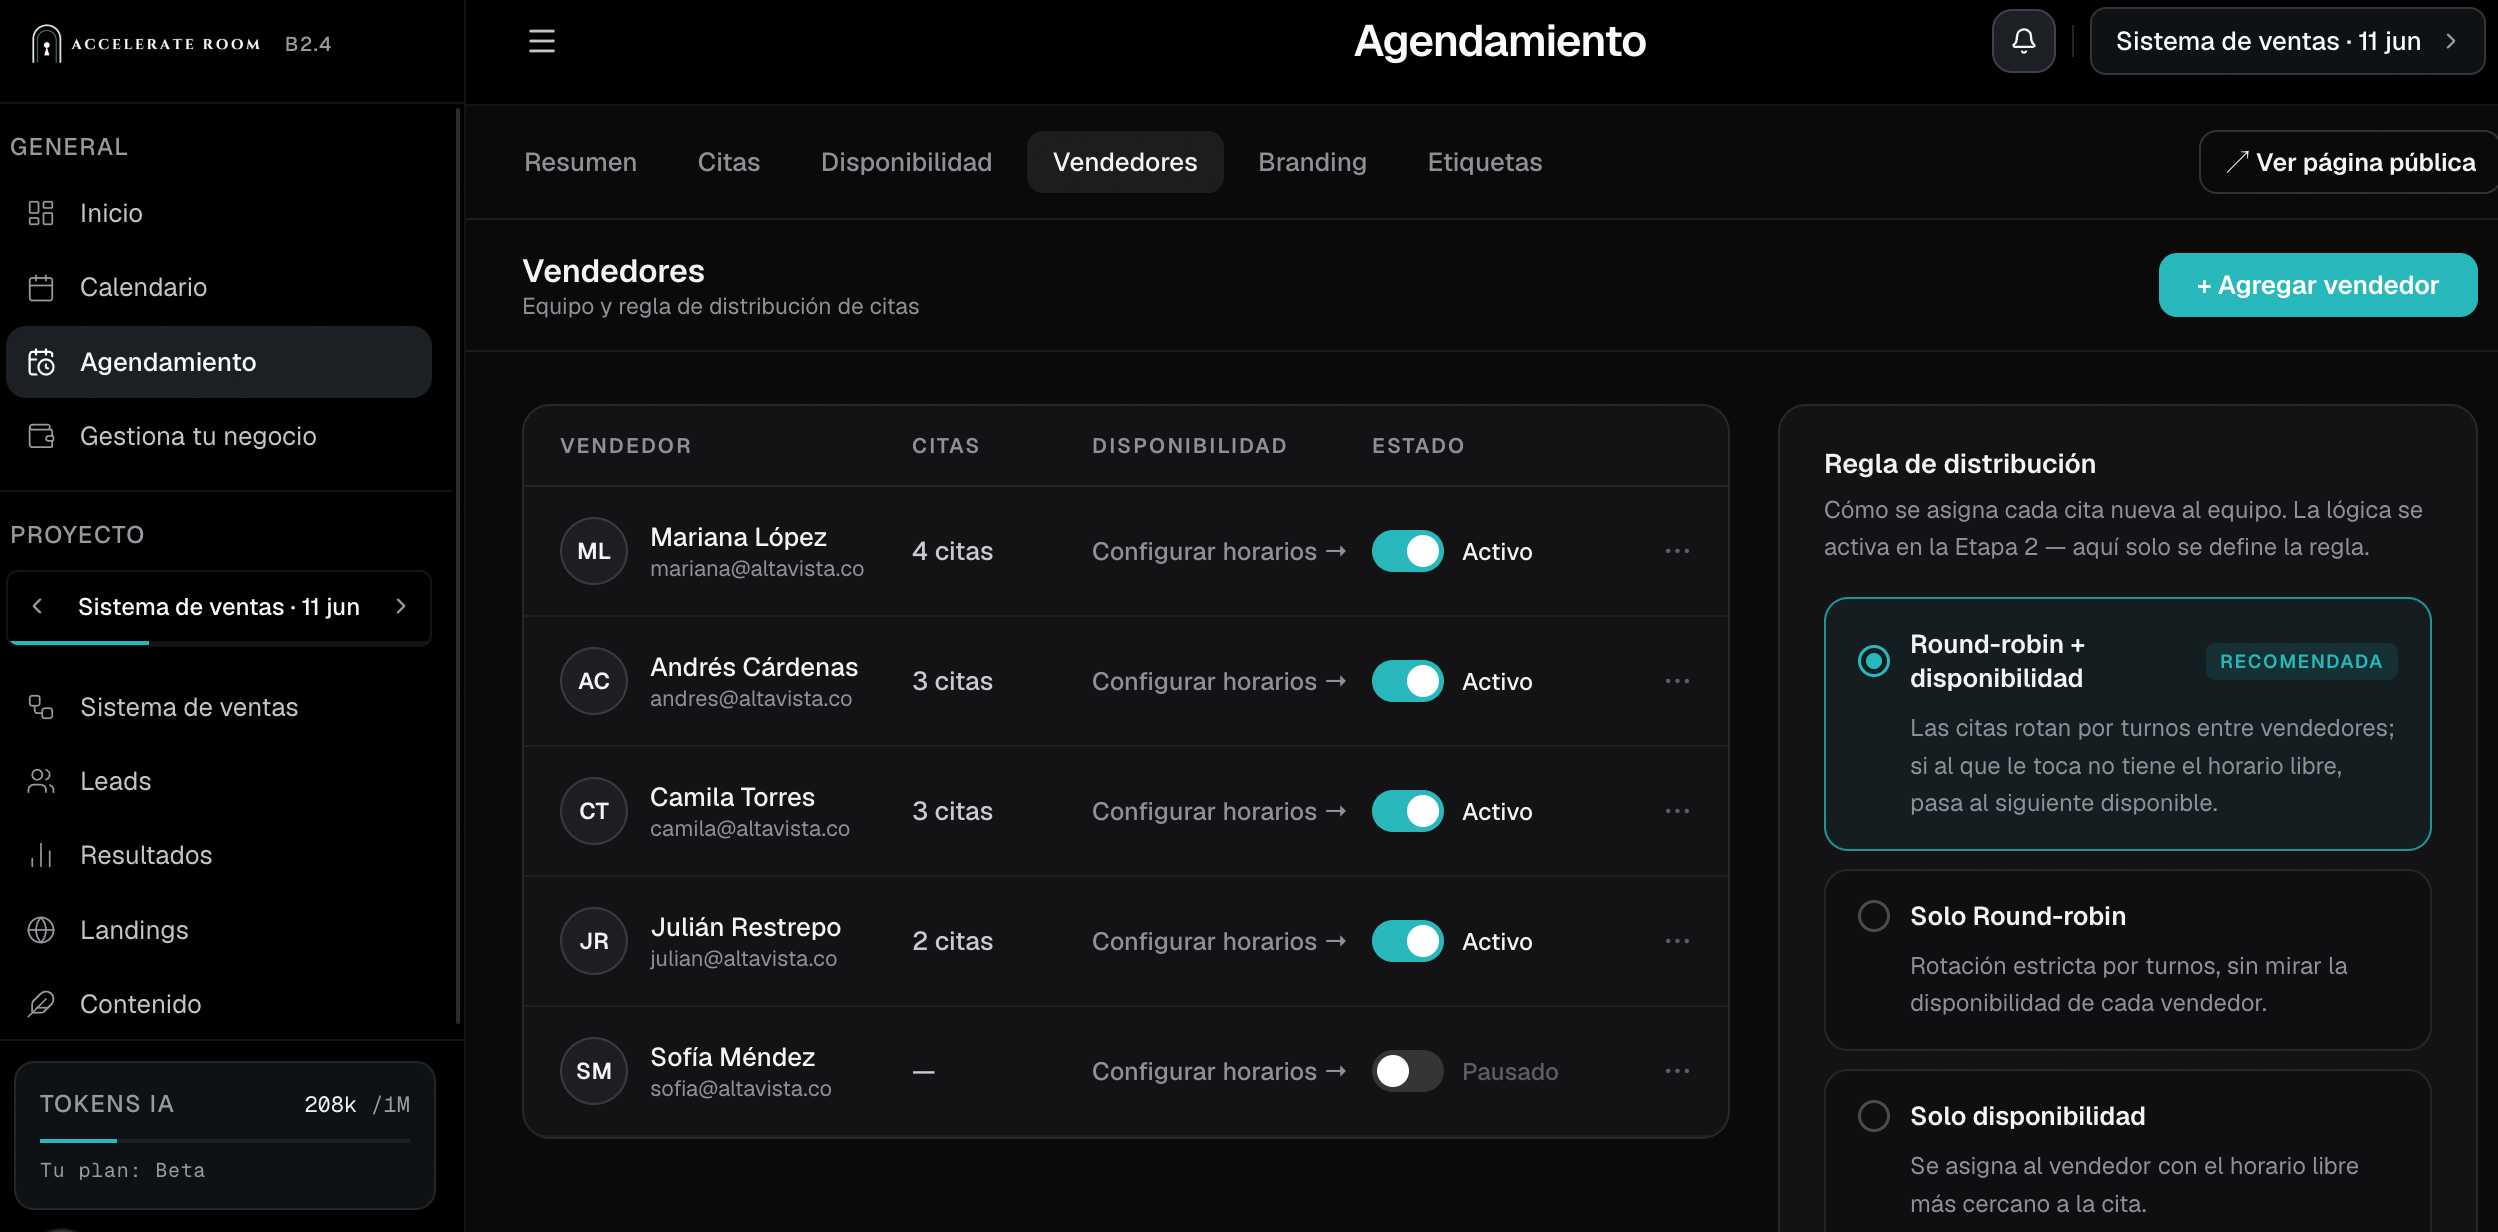Open options menu for Sofía Méndez
The image size is (2498, 1232).
(x=1677, y=1071)
